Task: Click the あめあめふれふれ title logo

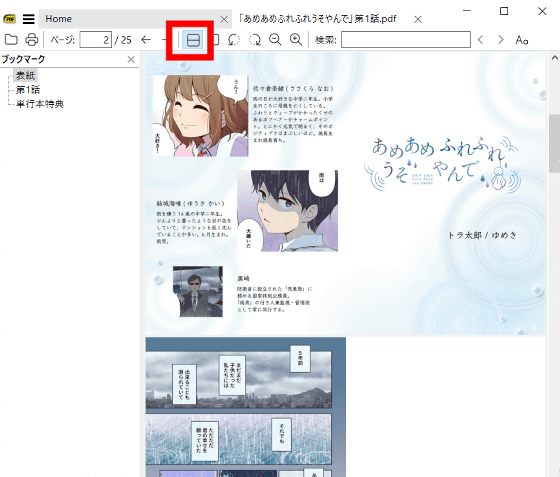Action: pyautogui.click(x=442, y=164)
